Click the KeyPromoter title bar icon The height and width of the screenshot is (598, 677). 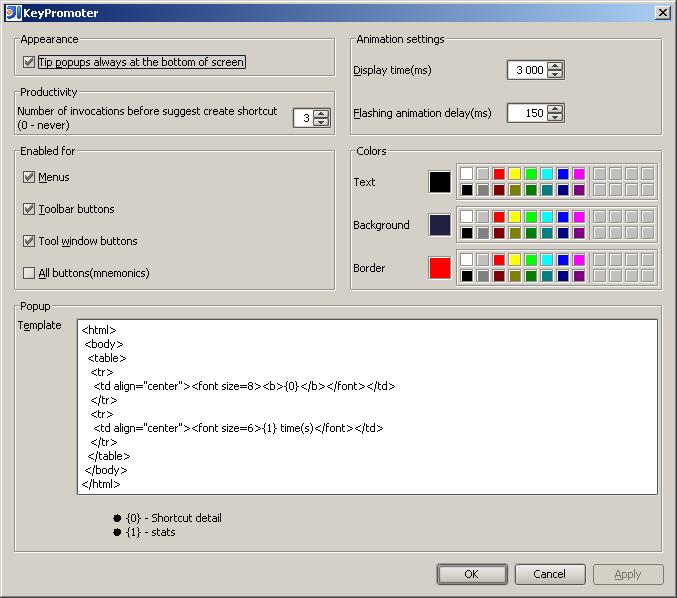[13, 13]
